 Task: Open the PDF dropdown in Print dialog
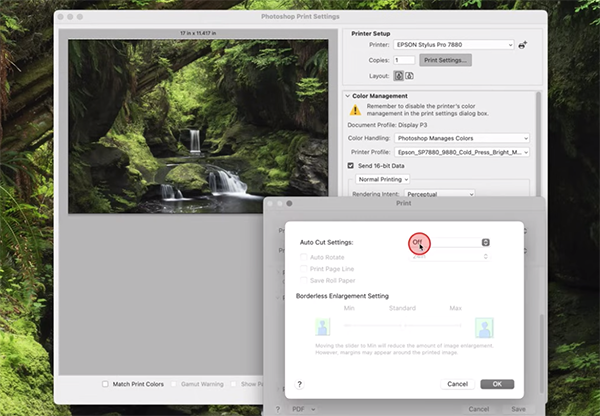(303, 409)
